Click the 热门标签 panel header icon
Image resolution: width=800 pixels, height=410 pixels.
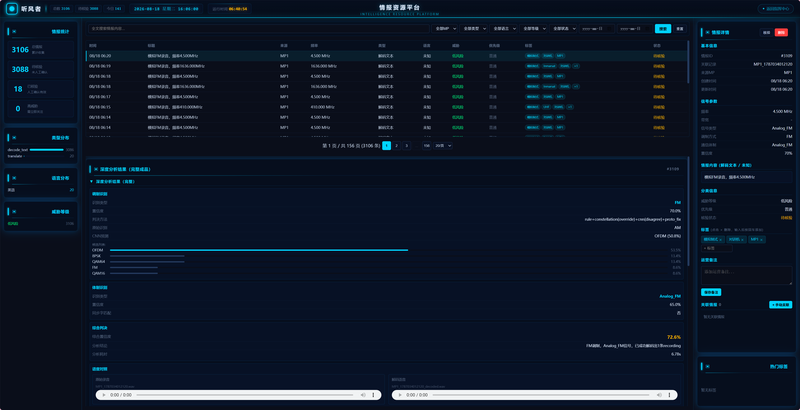tap(707, 366)
